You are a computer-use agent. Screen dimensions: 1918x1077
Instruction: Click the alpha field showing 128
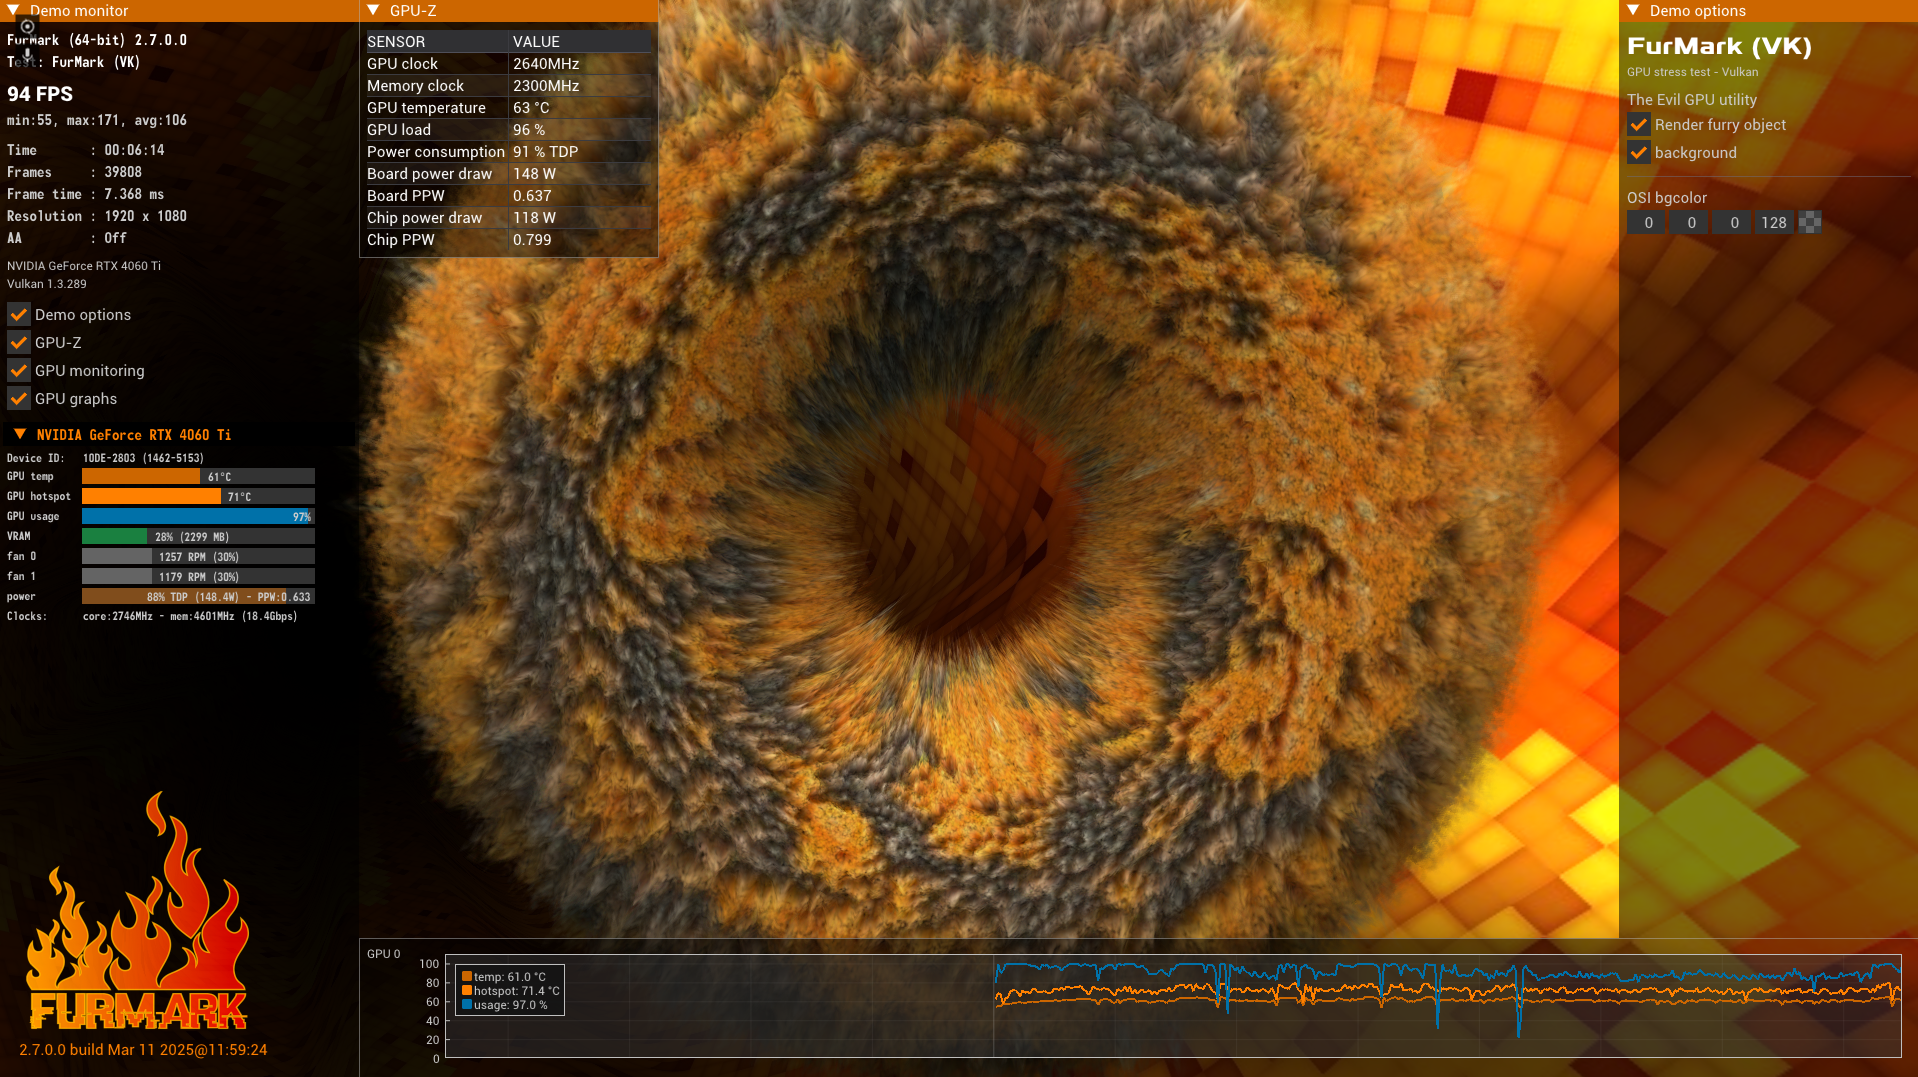[1775, 222]
